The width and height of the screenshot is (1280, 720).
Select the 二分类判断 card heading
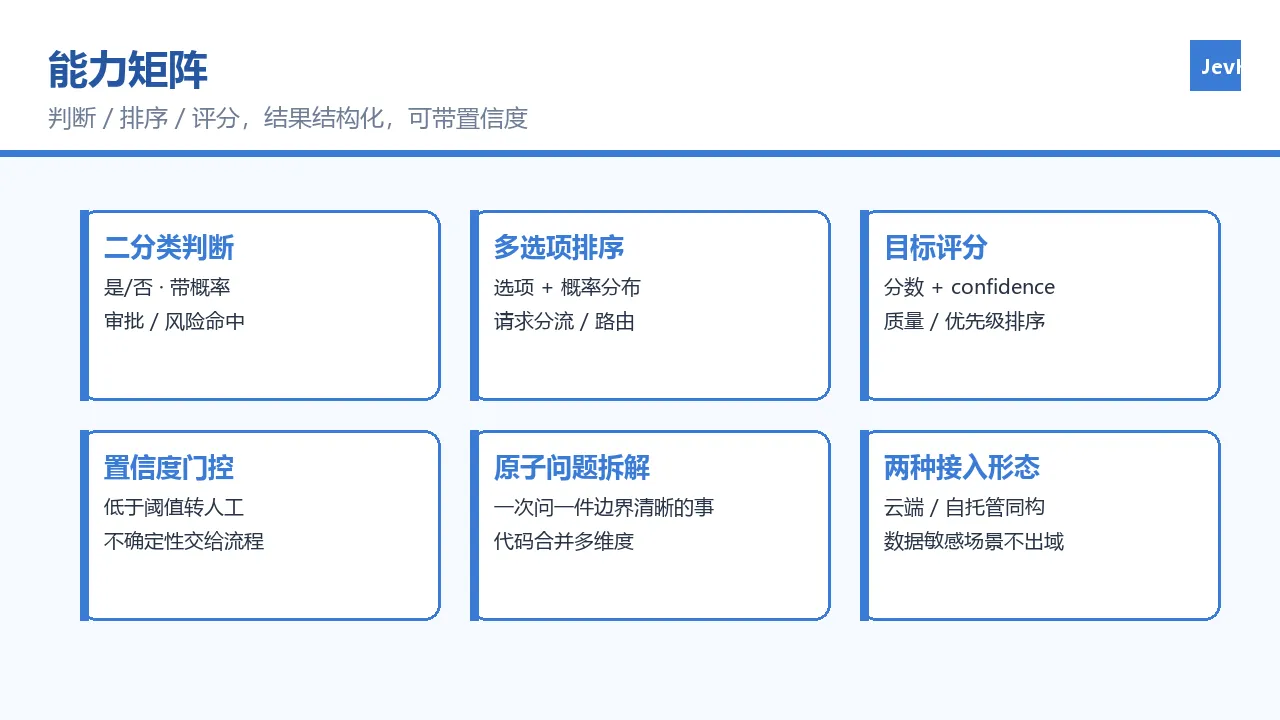169,247
